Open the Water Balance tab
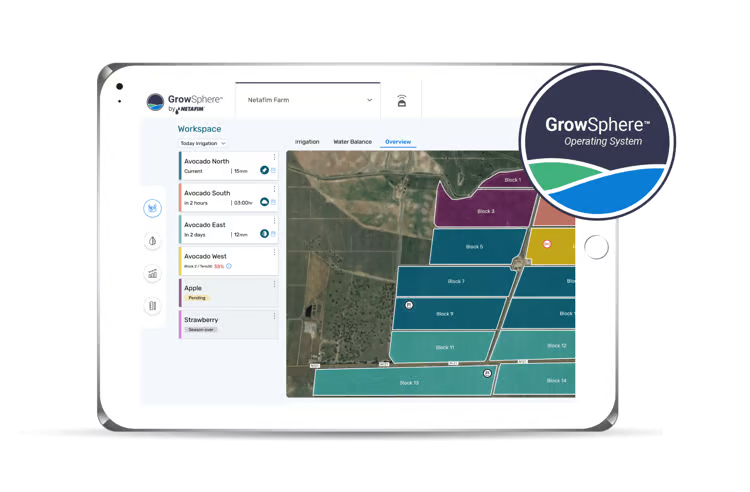The width and height of the screenshot is (750, 492). 352,142
